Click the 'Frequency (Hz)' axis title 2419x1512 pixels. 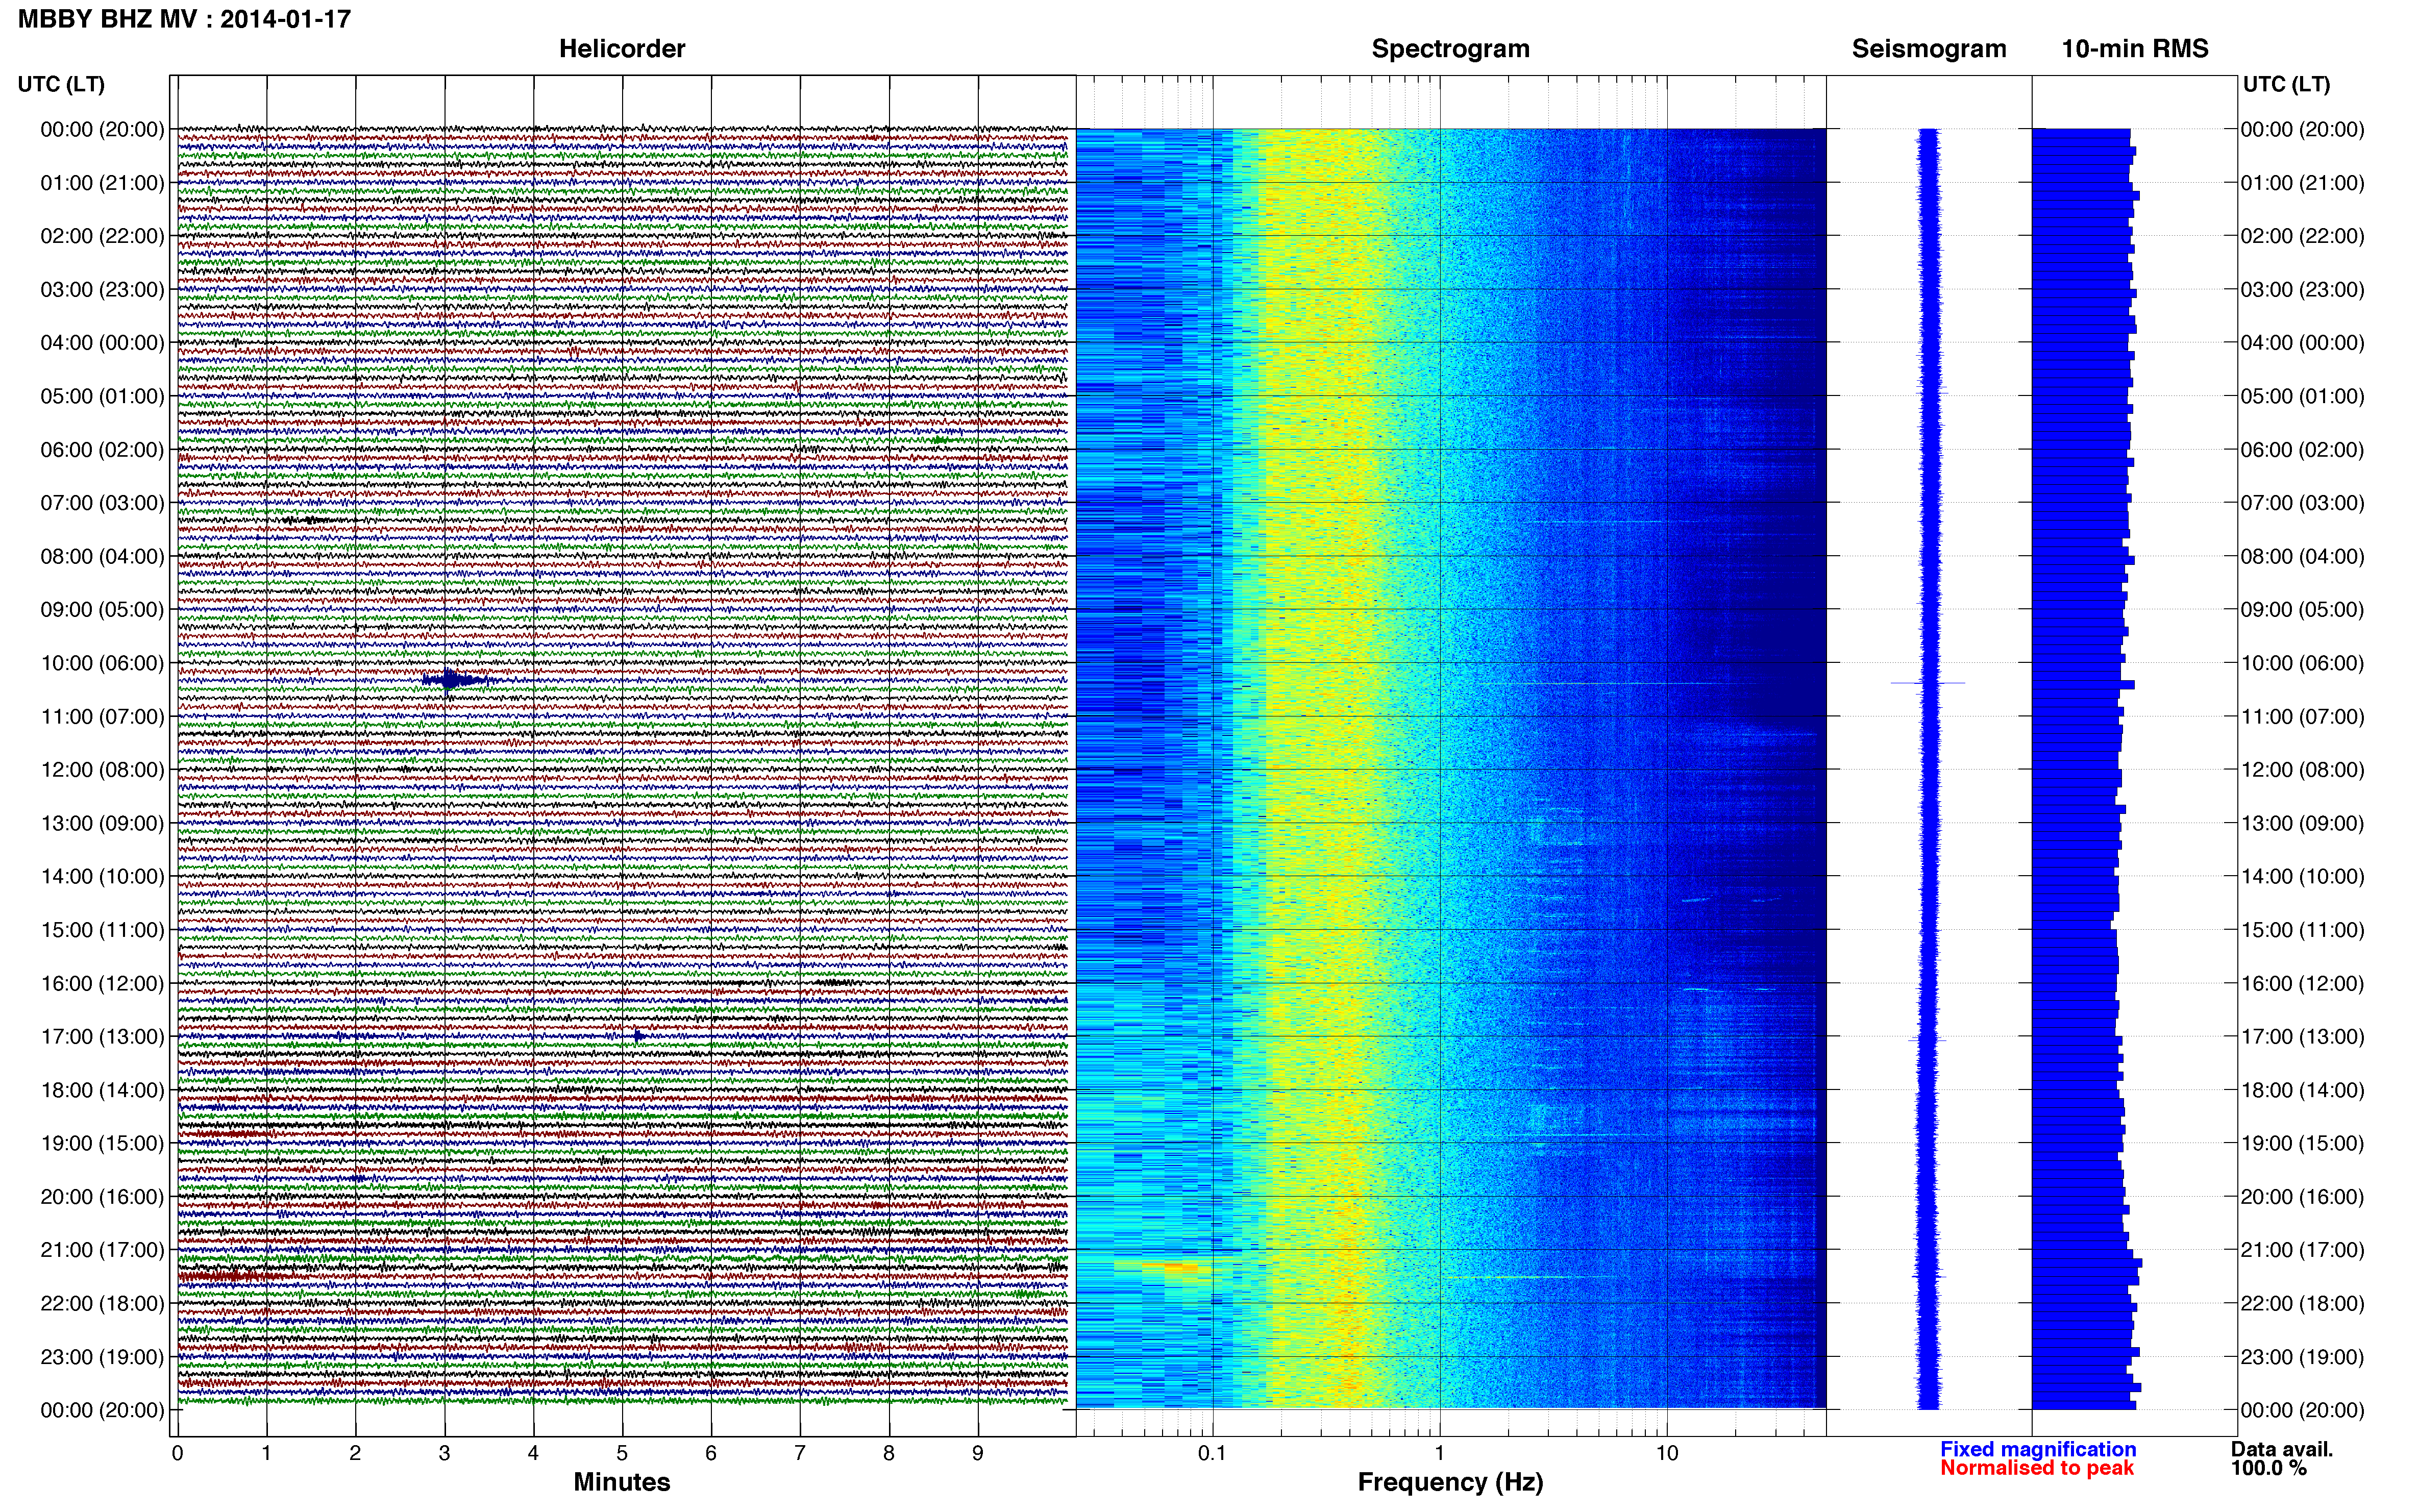[x=1450, y=1482]
